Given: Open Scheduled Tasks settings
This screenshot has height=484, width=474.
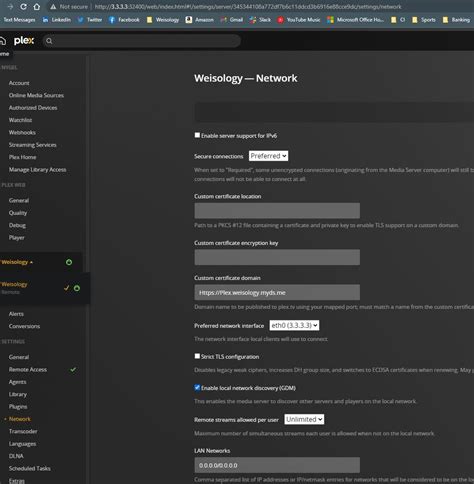Looking at the screenshot, I should (30, 469).
